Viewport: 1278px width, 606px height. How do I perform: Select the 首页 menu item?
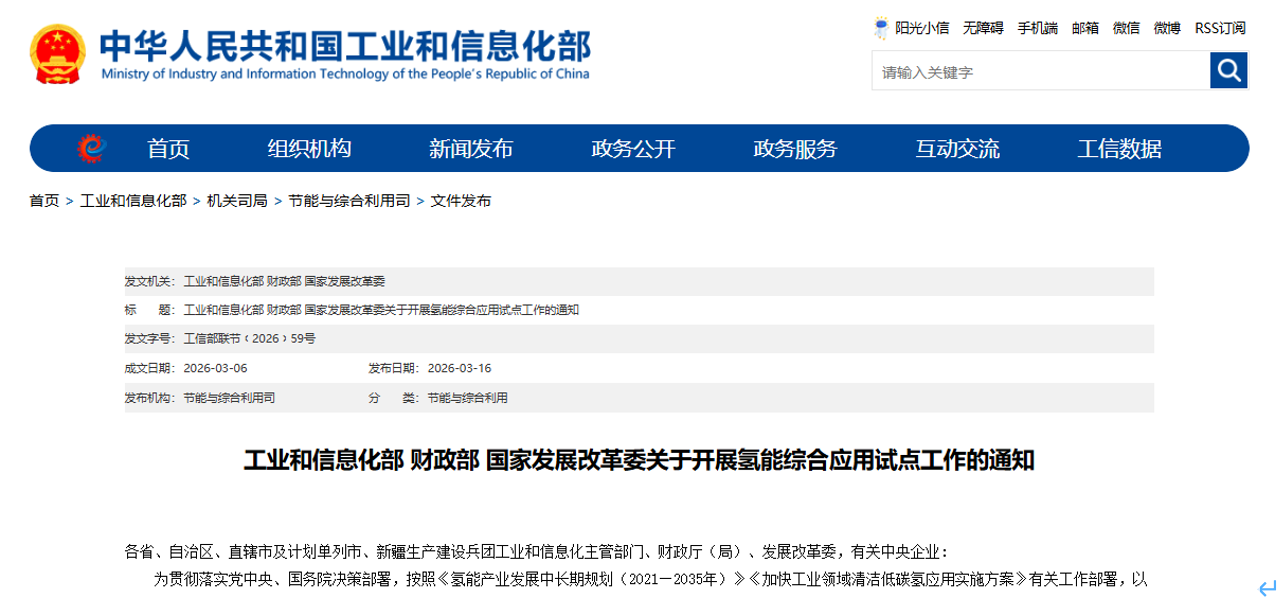[x=168, y=148]
